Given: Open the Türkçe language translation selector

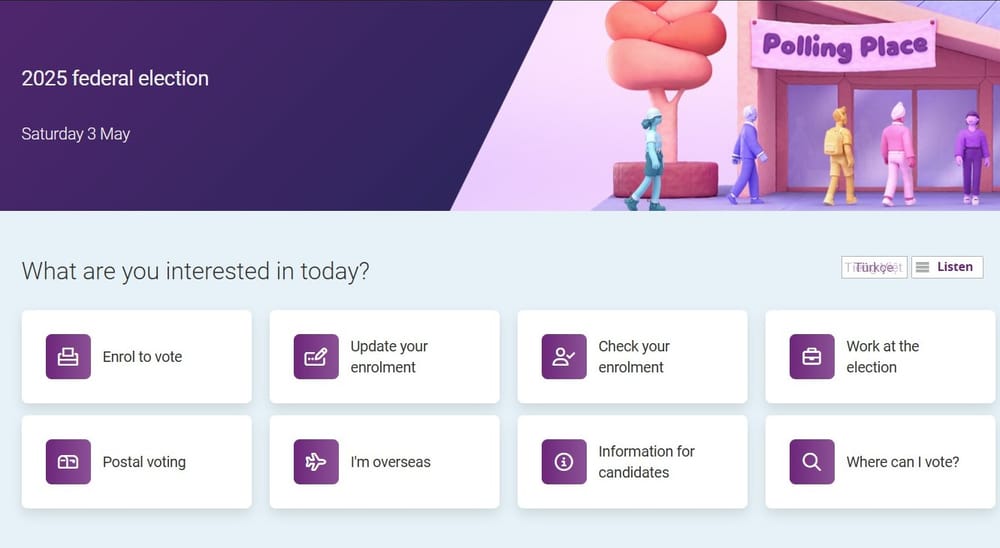Looking at the screenshot, I should 874,267.
